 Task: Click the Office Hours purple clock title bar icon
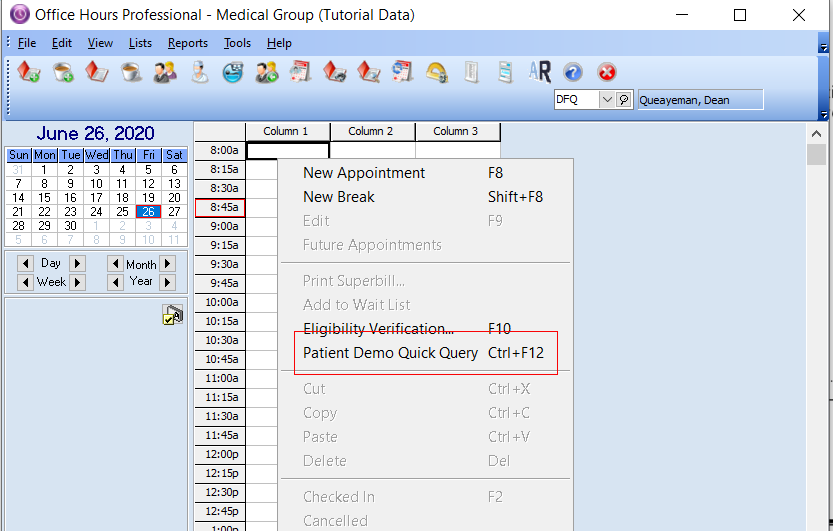coord(20,14)
